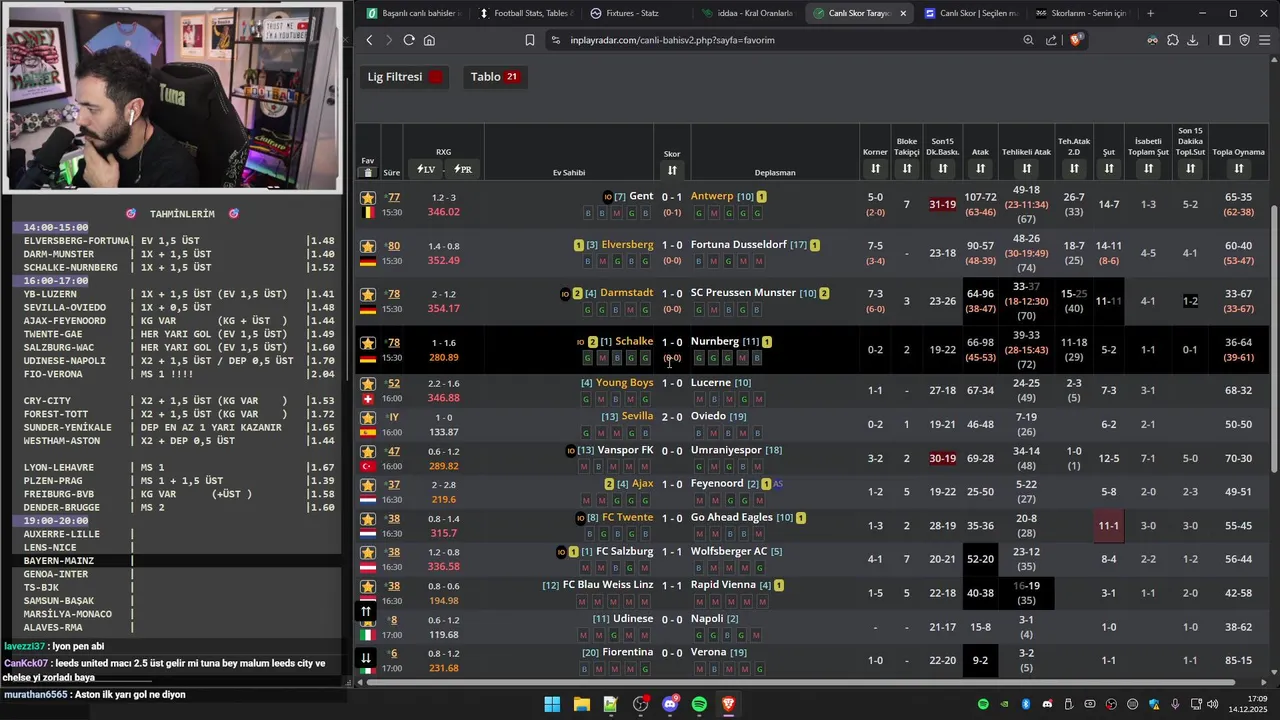Sort by the Bloke Takipçi column arrows

pos(907,168)
